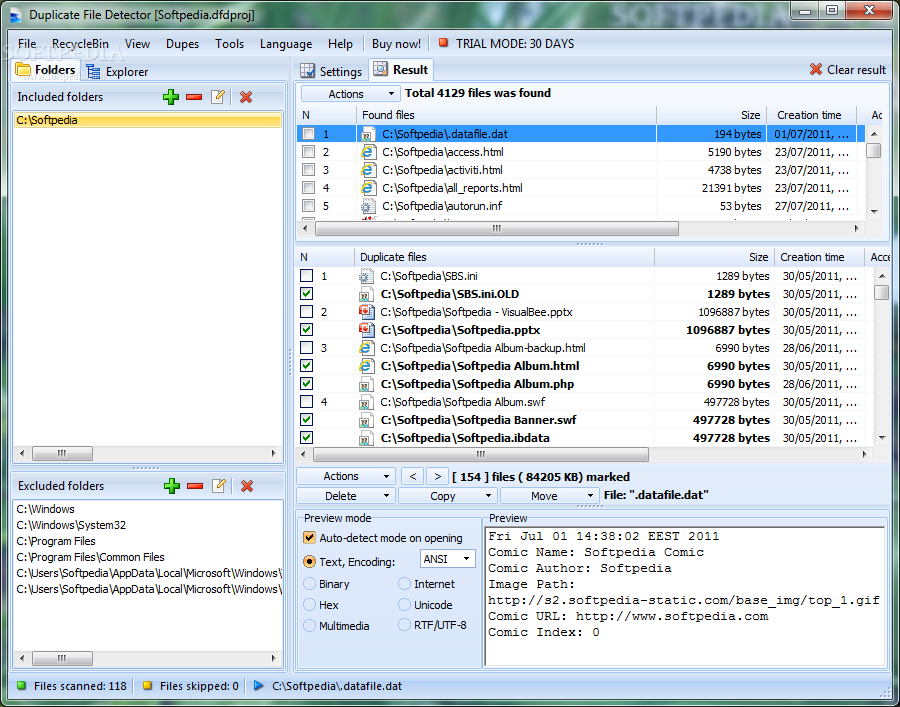Open the RecycleBin menu
900x707 pixels.
click(x=80, y=44)
